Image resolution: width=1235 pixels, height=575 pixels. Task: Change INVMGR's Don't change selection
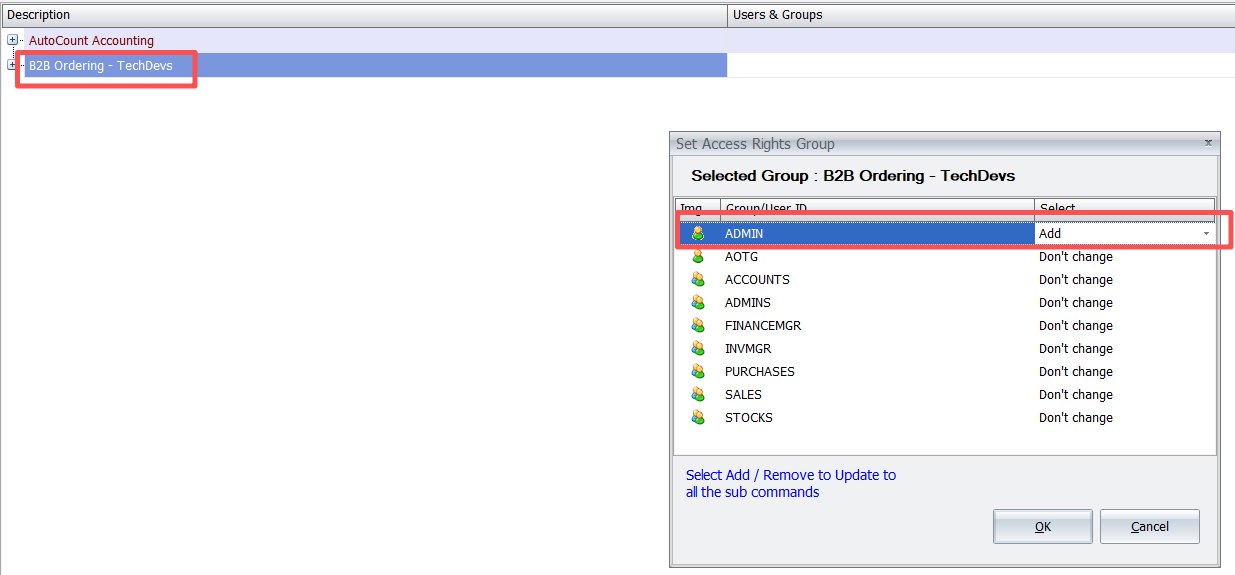(x=1125, y=348)
